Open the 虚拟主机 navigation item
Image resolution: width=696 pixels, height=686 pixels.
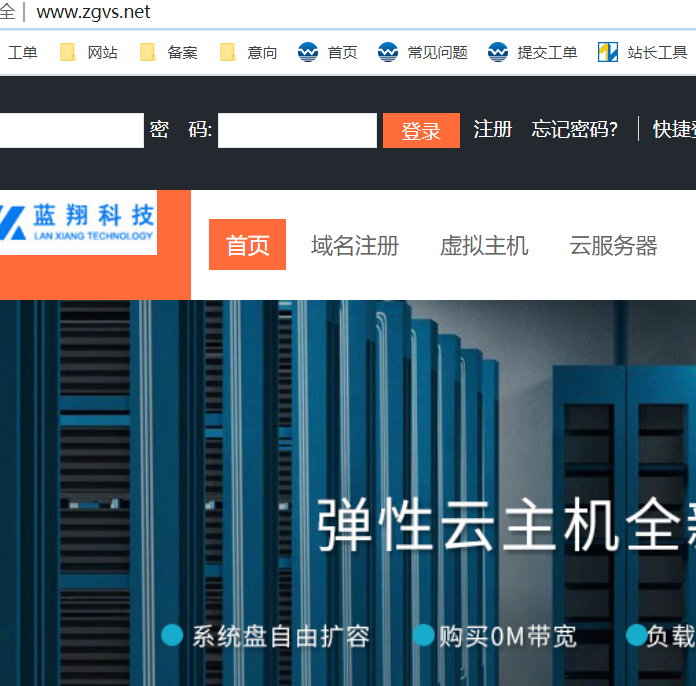pyautogui.click(x=484, y=246)
